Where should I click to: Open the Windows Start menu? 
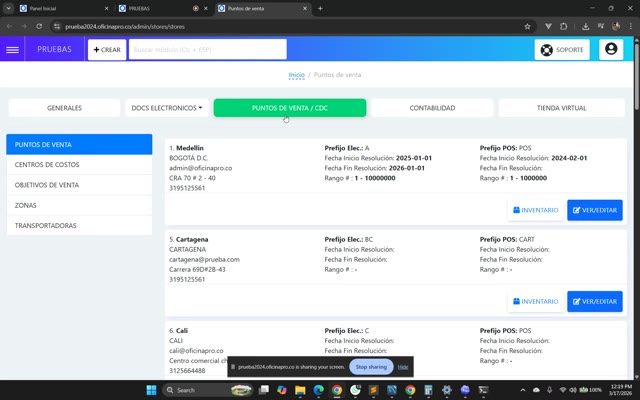pyautogui.click(x=151, y=390)
